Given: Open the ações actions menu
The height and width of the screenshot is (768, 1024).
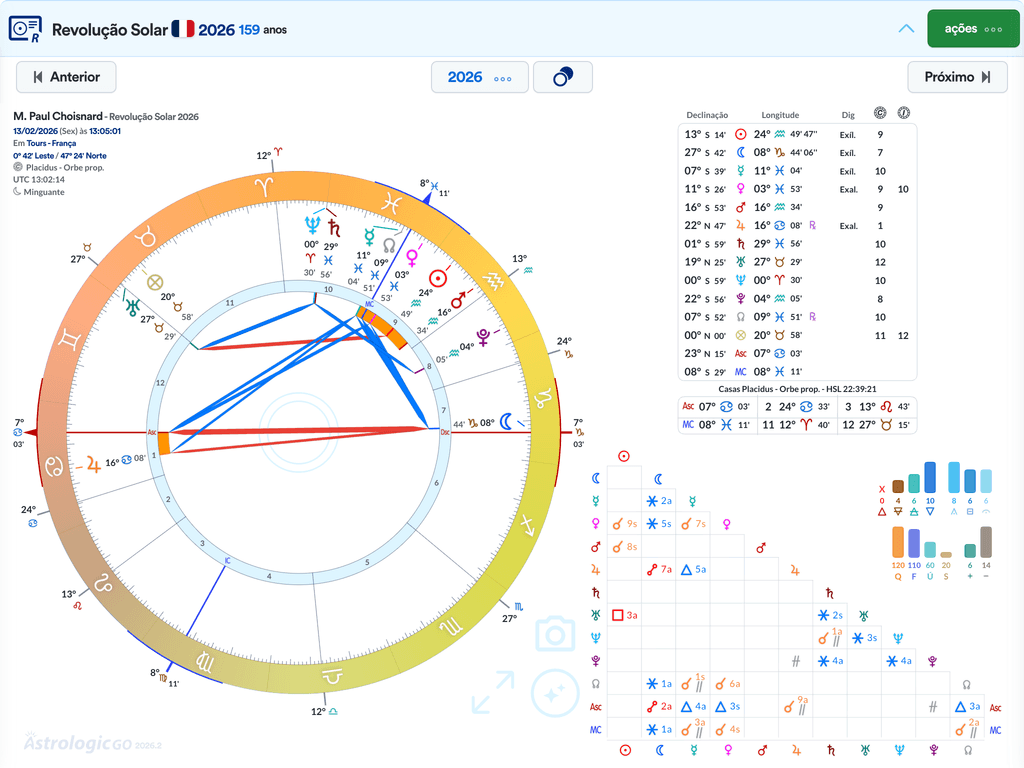Looking at the screenshot, I should [973, 29].
